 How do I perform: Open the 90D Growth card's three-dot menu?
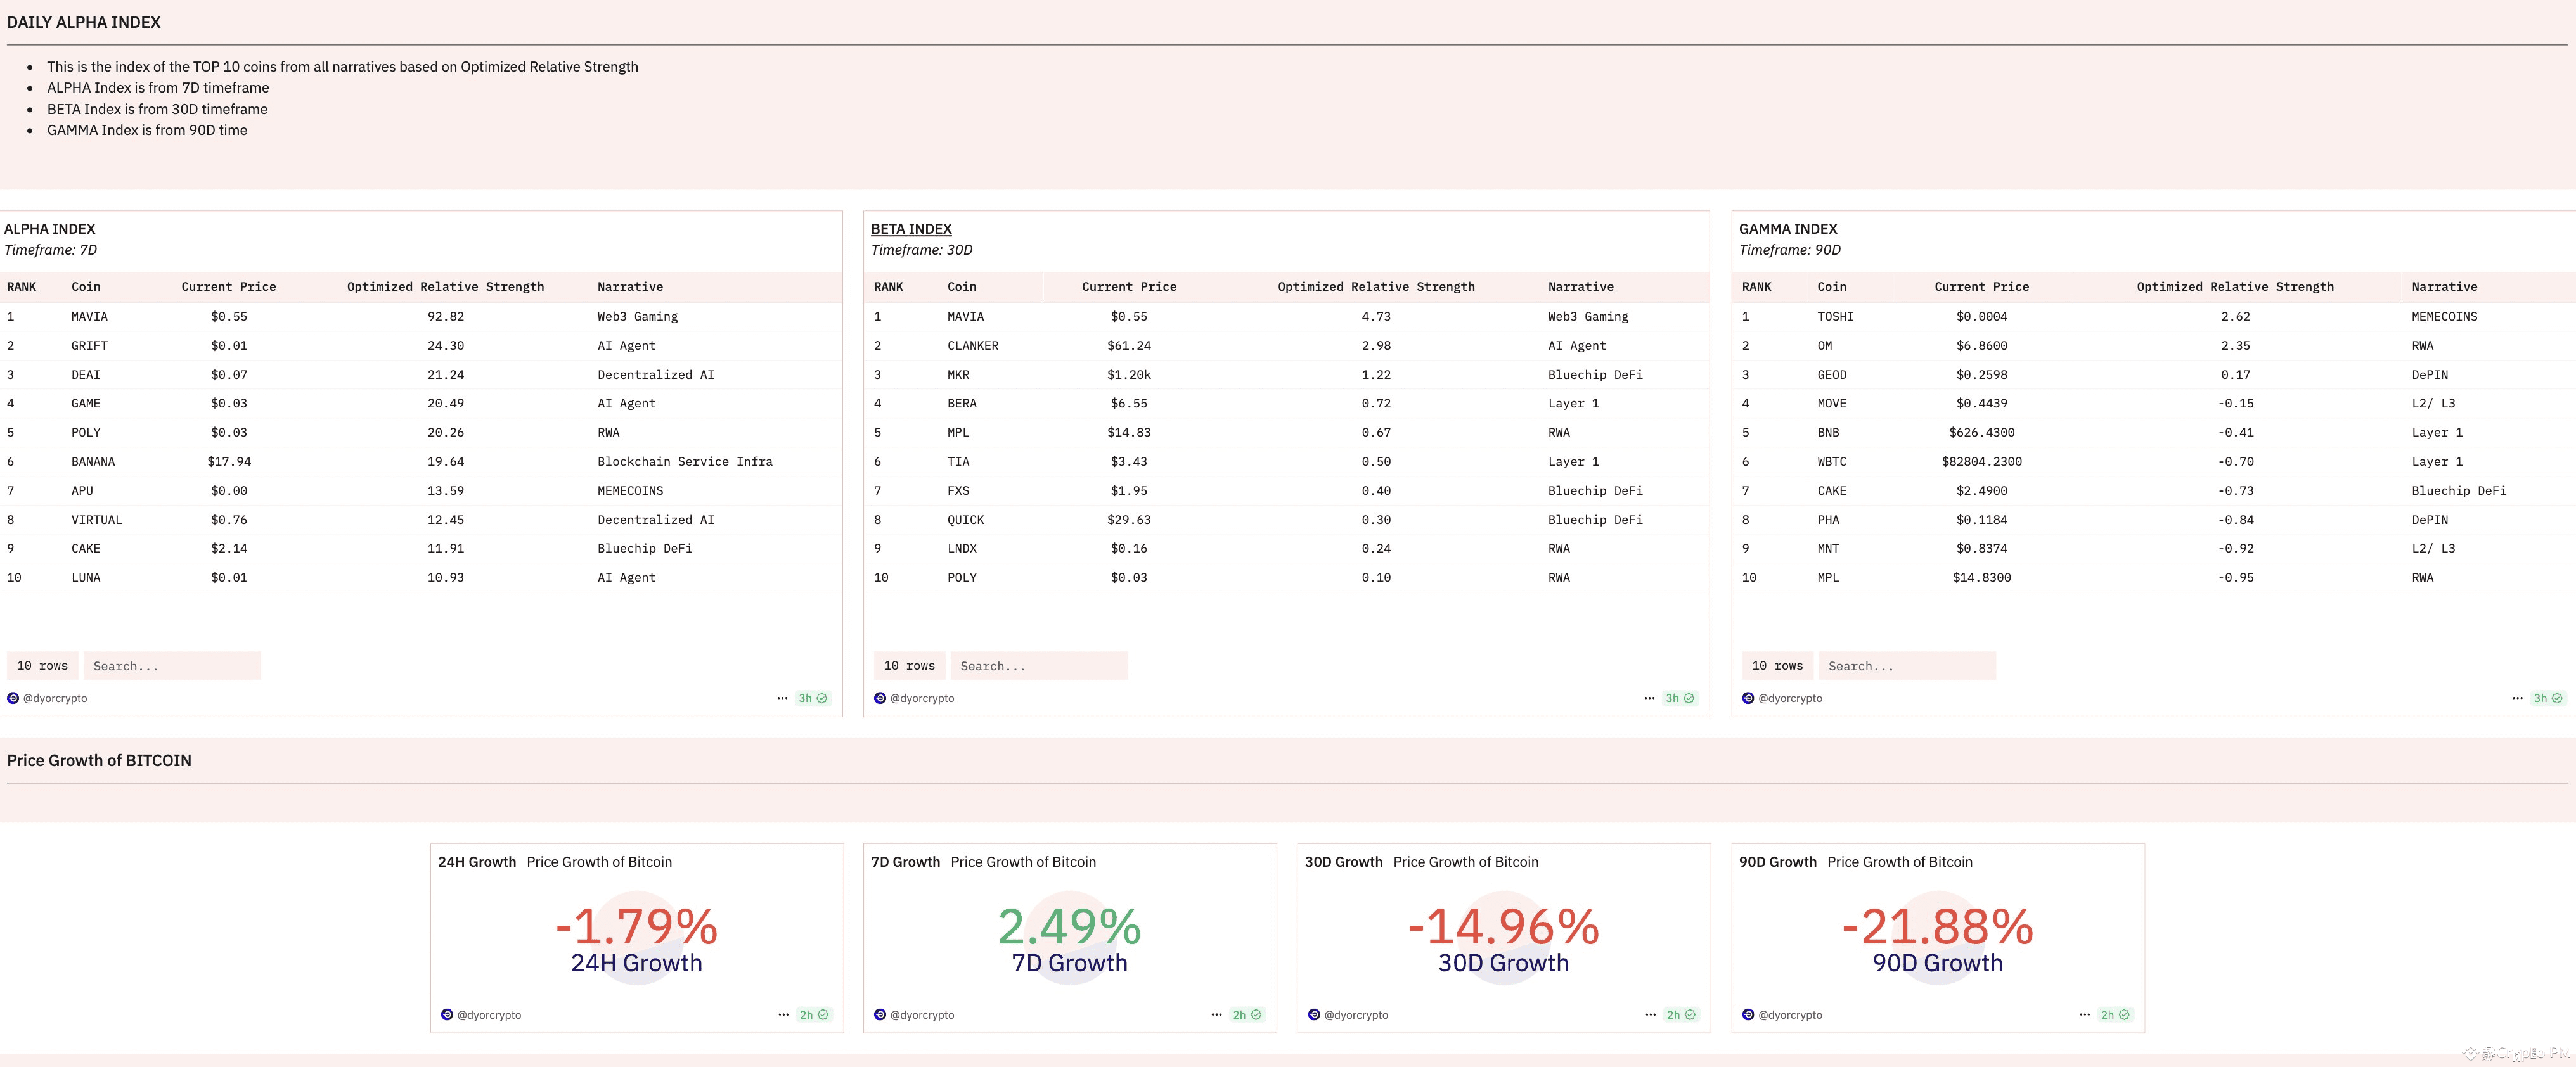(2084, 1014)
